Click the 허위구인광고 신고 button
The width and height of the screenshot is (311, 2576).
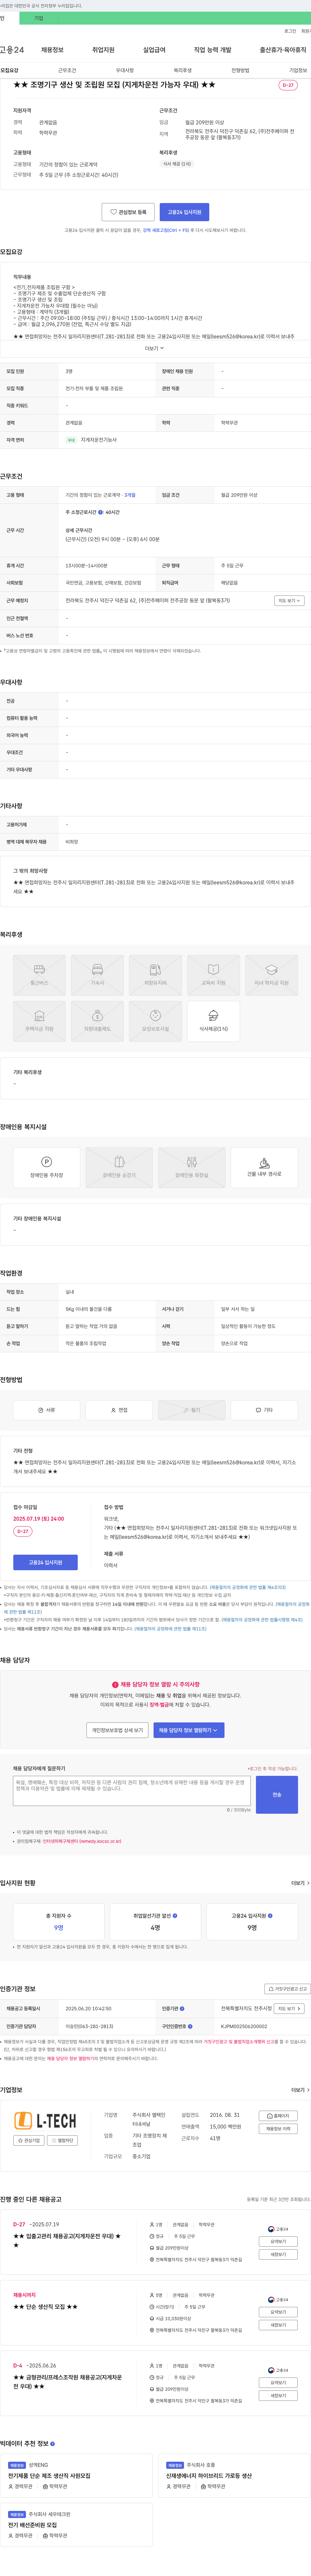(288, 1989)
